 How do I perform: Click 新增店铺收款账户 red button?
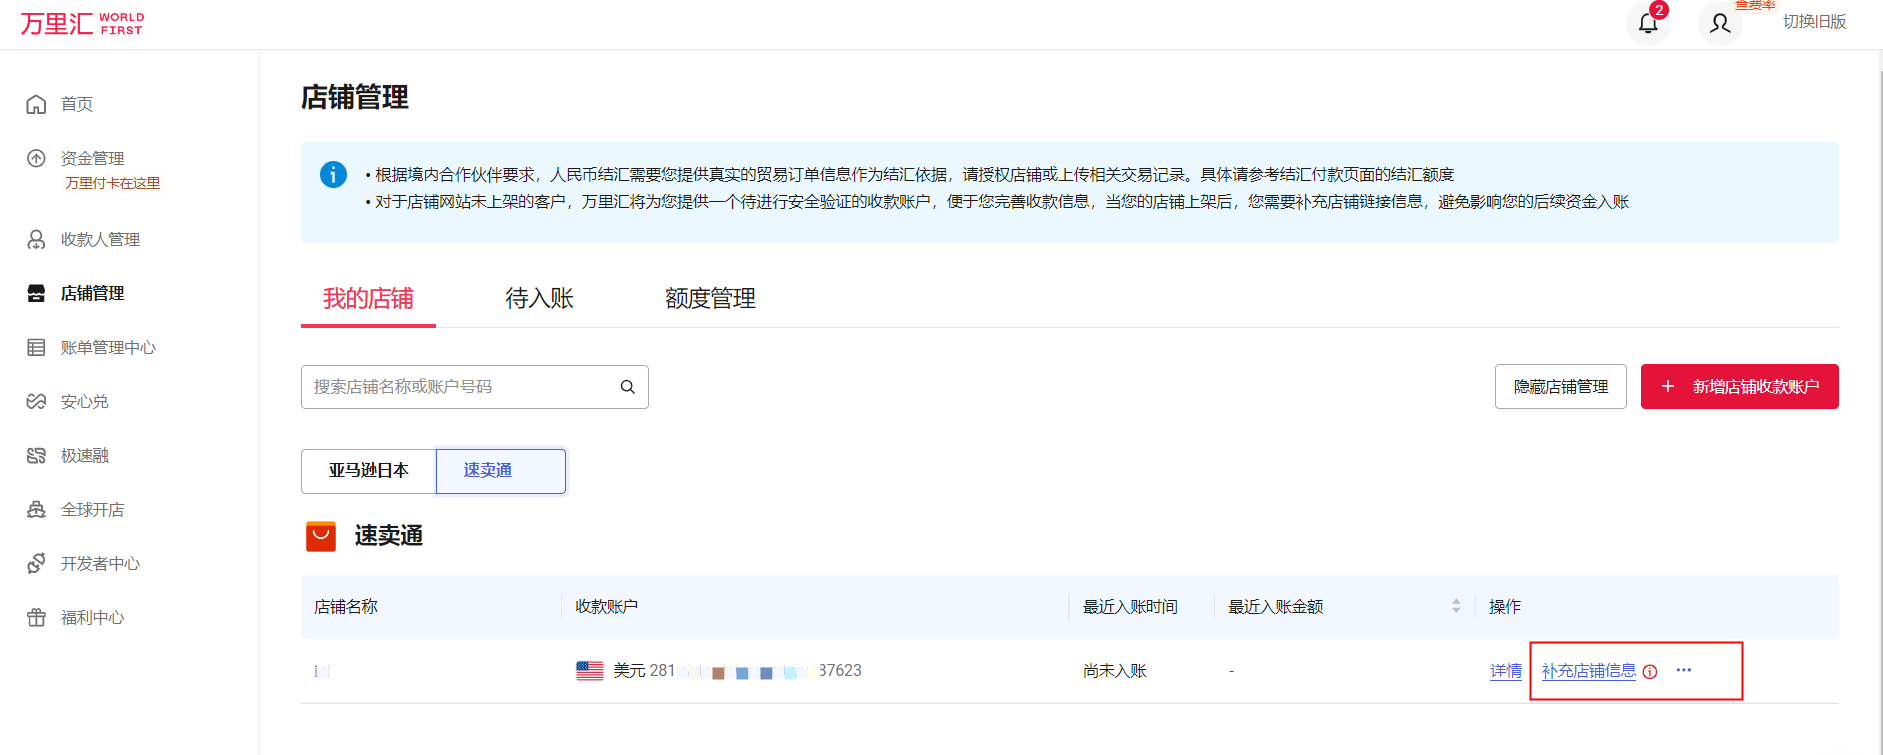tap(1739, 387)
